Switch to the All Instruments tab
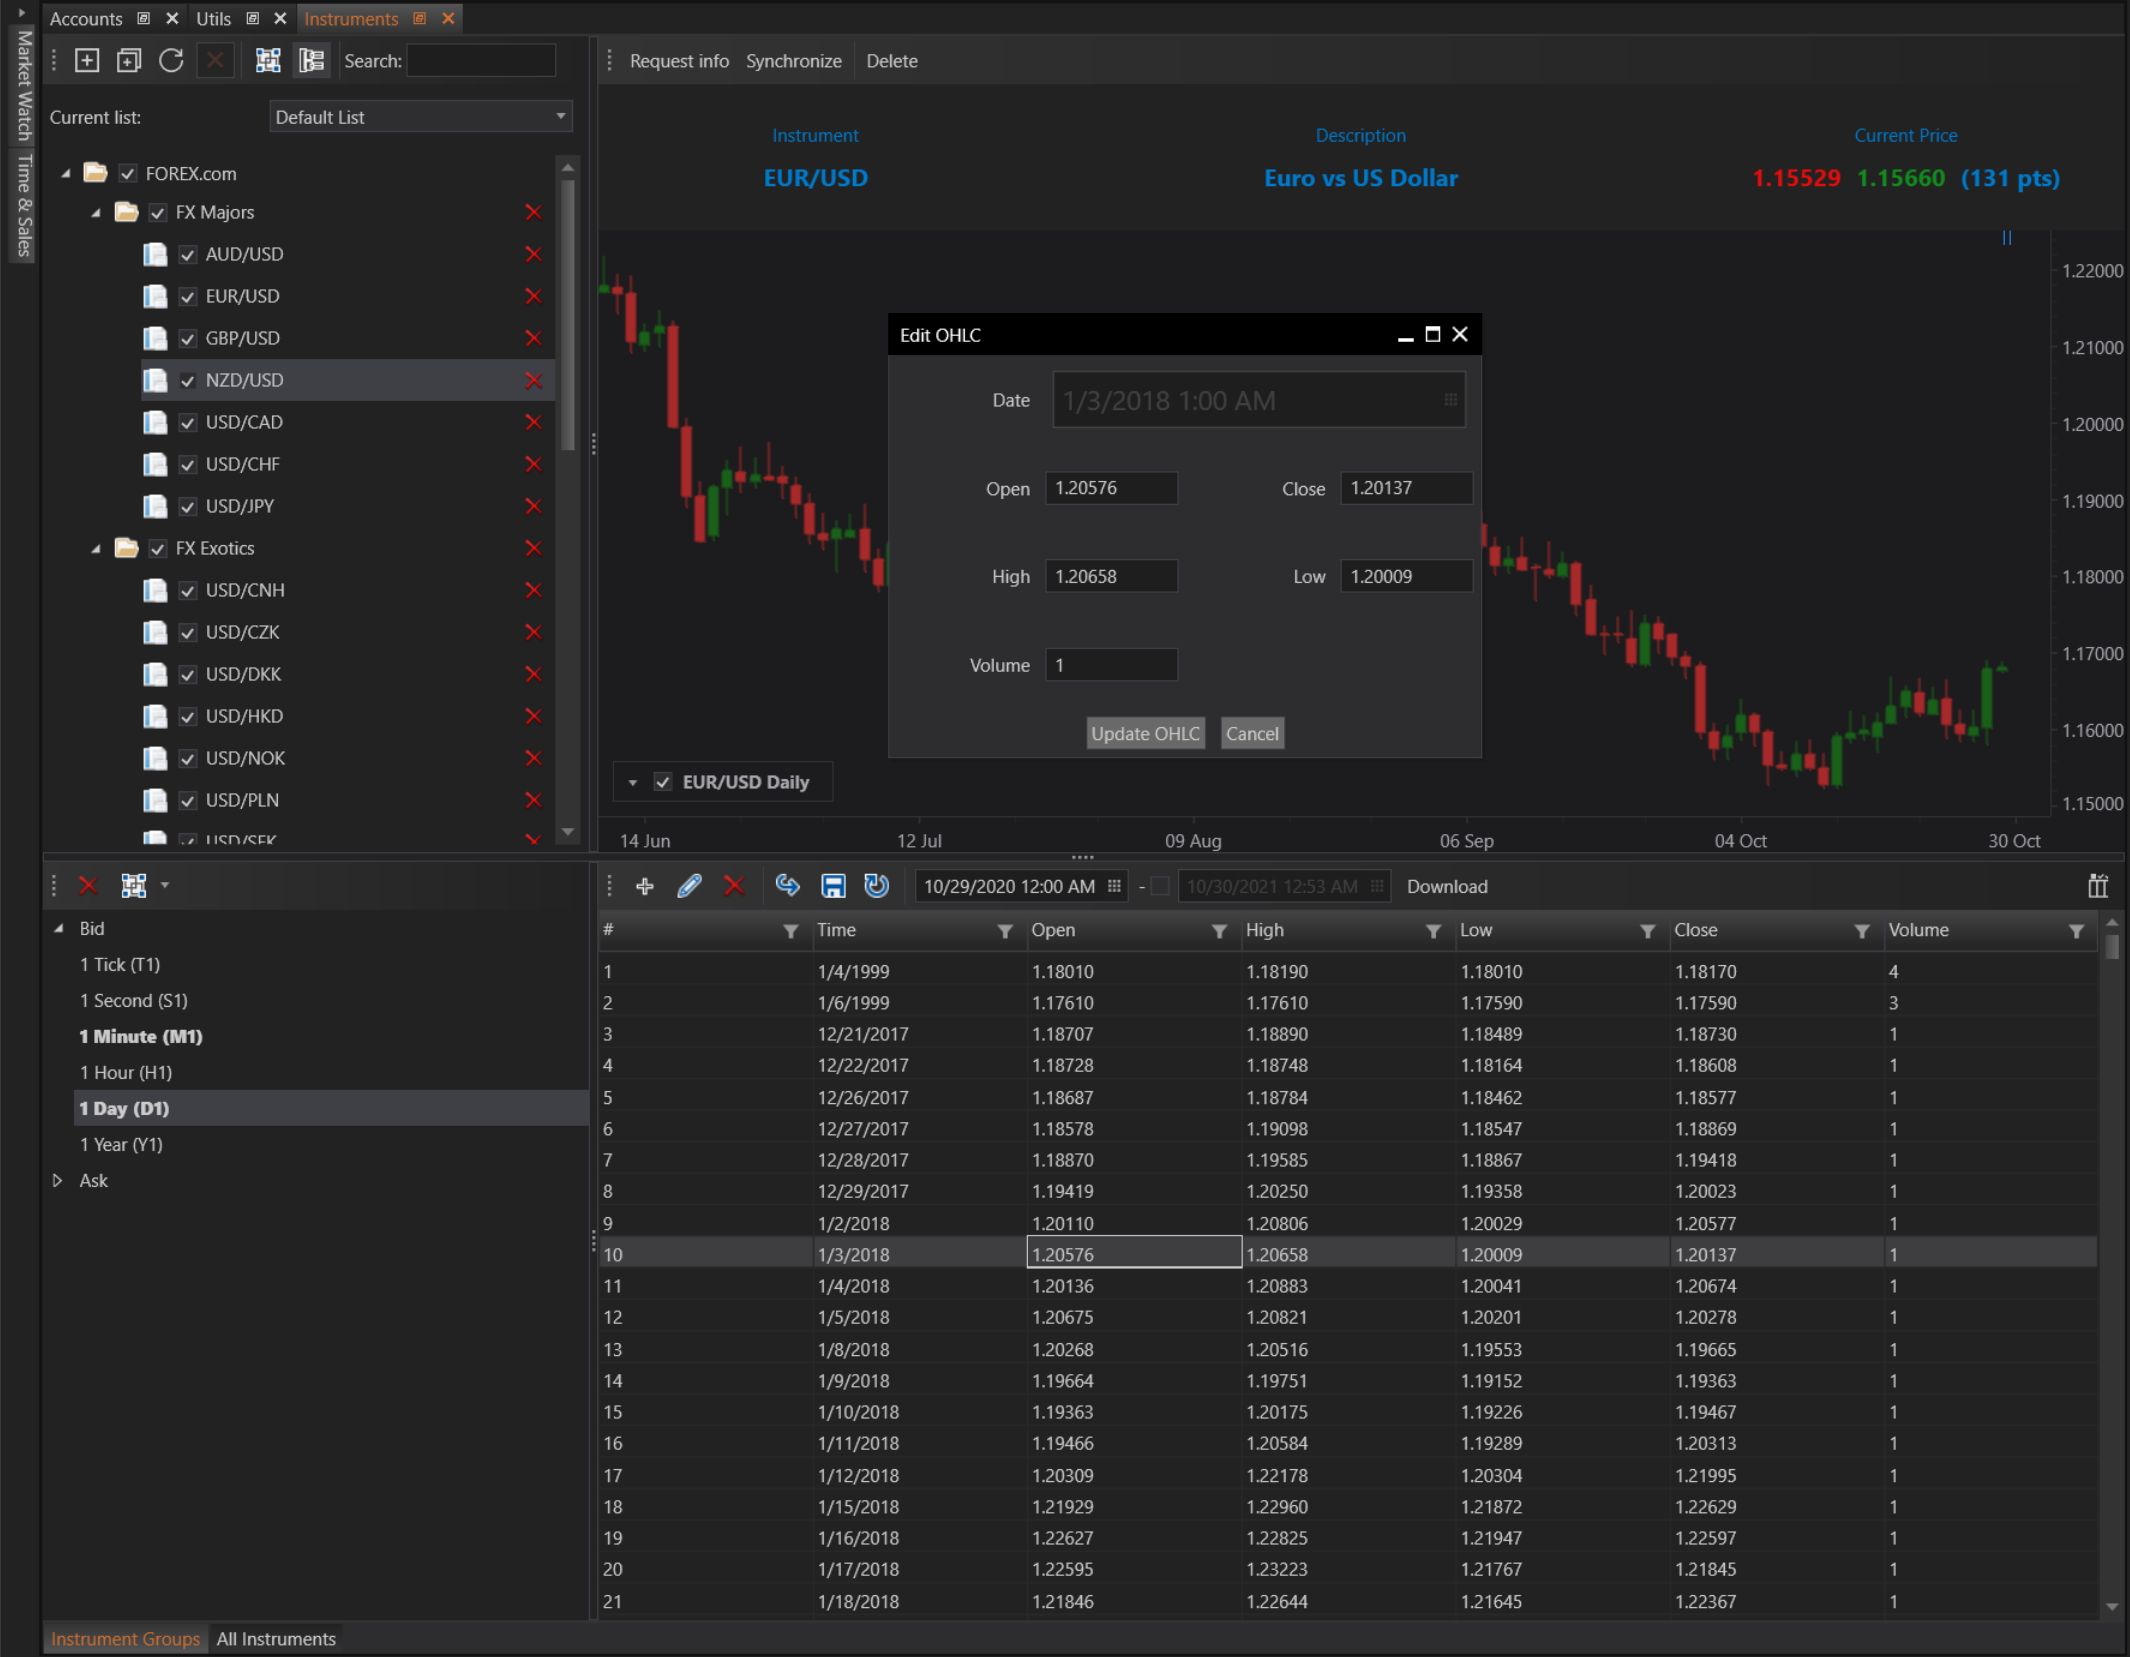 (x=276, y=1639)
